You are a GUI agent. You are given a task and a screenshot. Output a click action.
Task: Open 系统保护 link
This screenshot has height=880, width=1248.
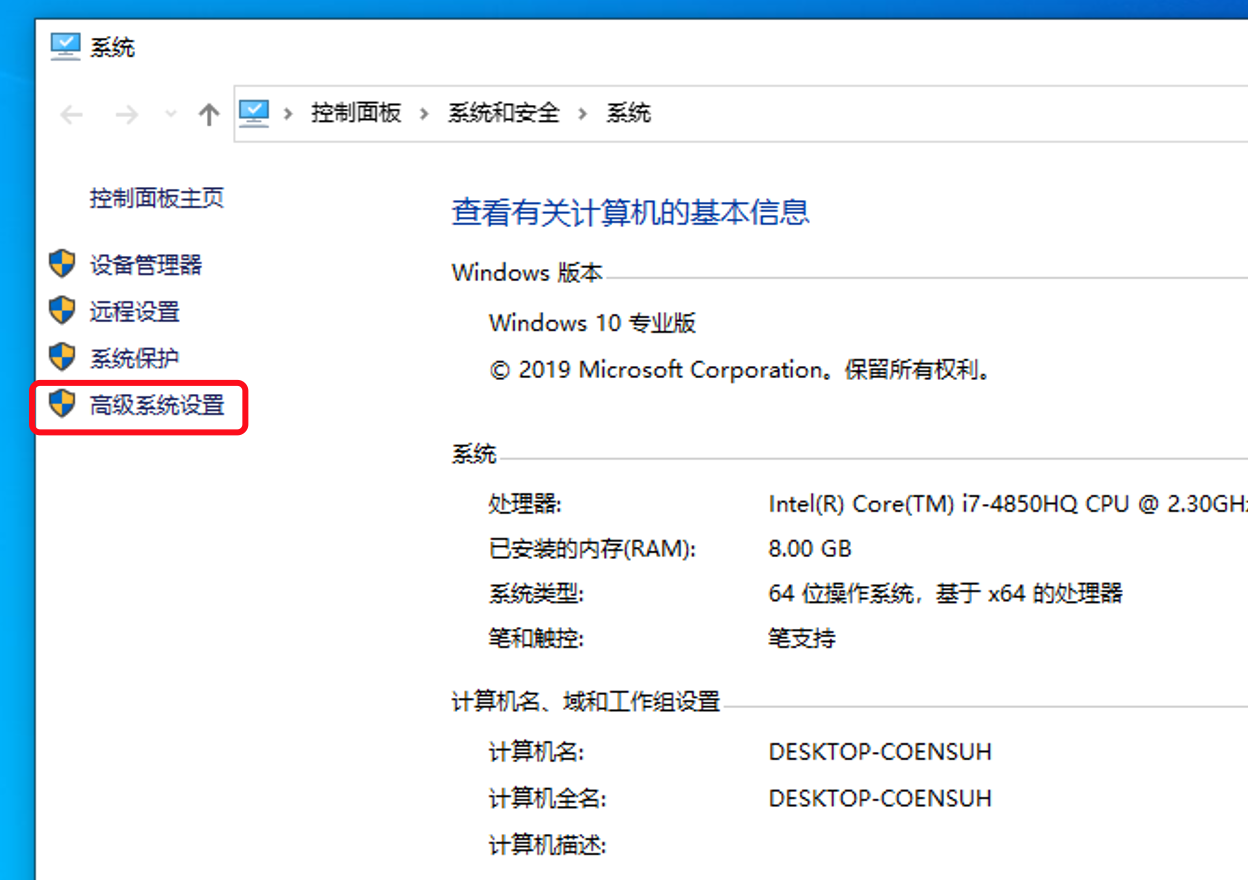[135, 358]
